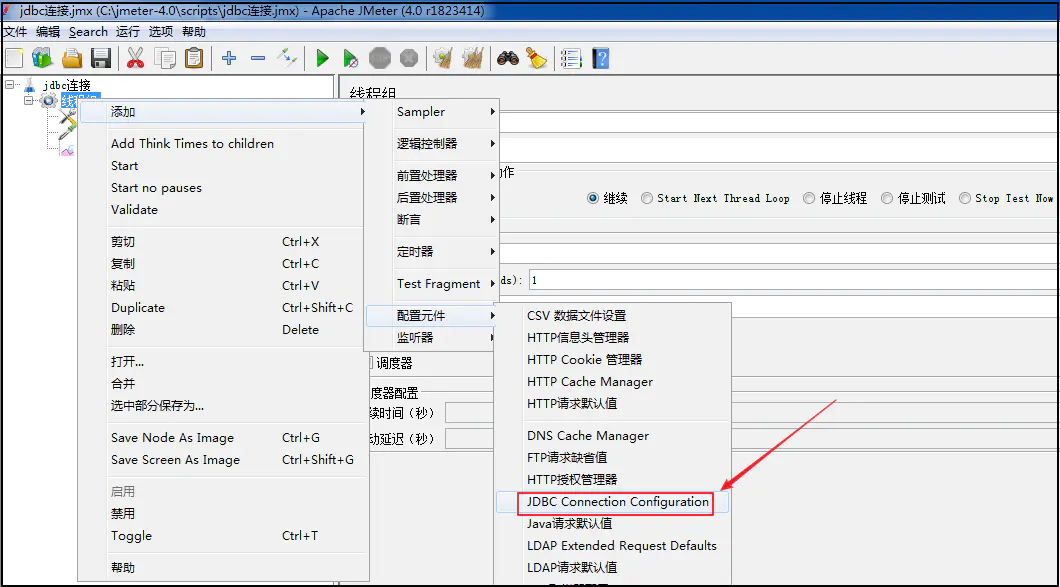Image resolution: width=1060 pixels, height=587 pixels.
Task: Choose HTTP Cookie 管理器 item
Action: (613, 360)
